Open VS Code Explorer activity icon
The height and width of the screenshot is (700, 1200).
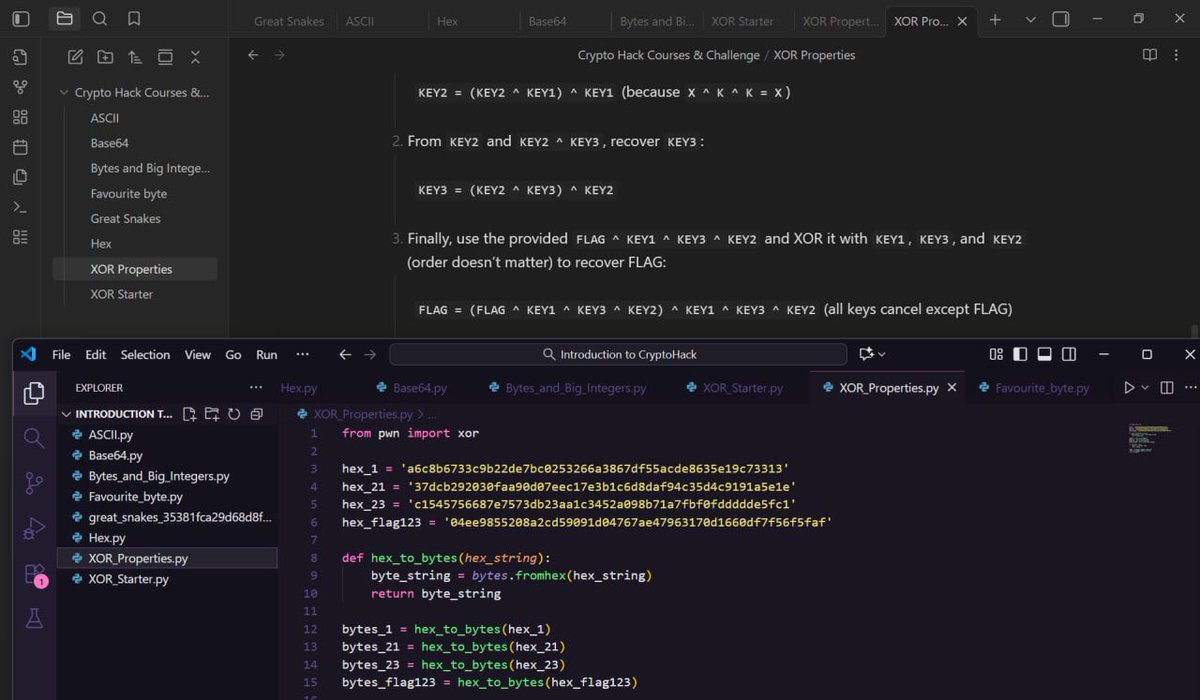point(34,393)
